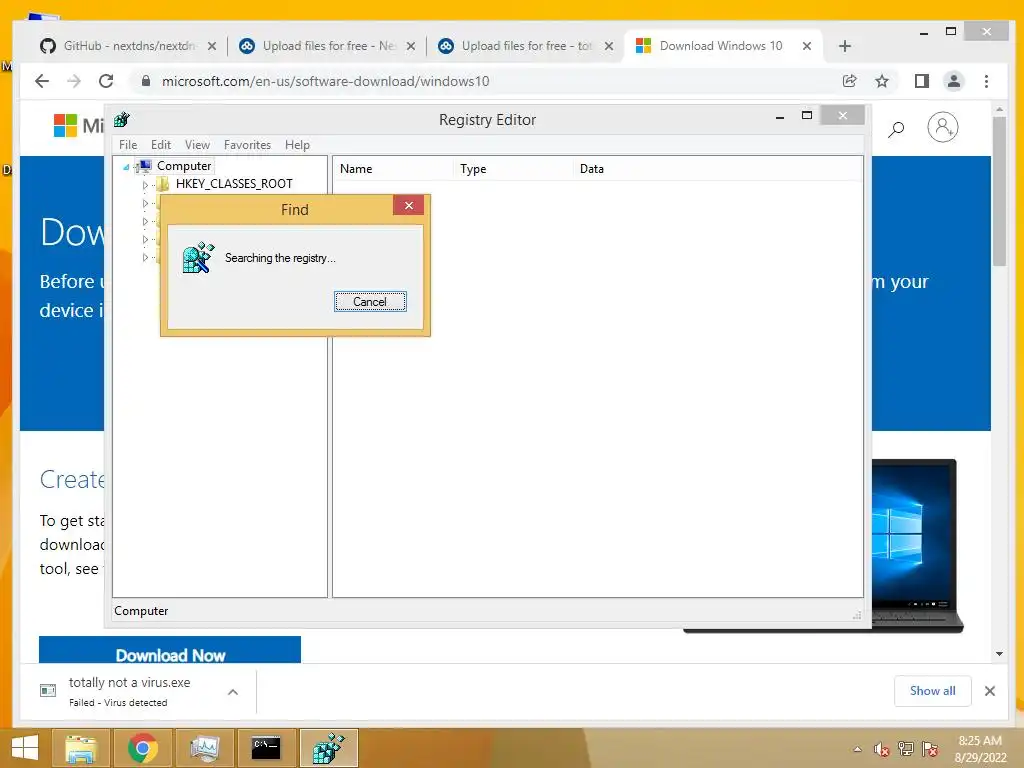The height and width of the screenshot is (768, 1024).
Task: Click the HKEY_CLASSES_ROOT folder icon
Action: (163, 184)
